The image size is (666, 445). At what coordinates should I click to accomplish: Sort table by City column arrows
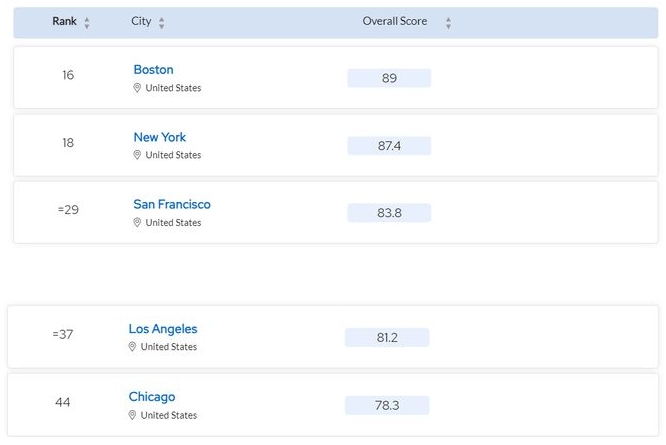click(x=161, y=23)
